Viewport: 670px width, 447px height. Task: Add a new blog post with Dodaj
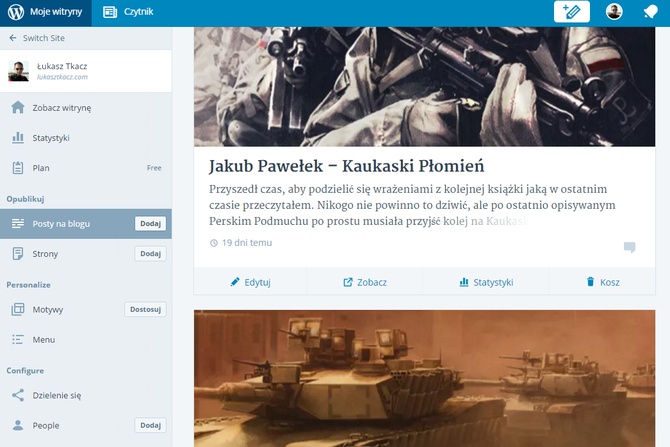pos(150,224)
